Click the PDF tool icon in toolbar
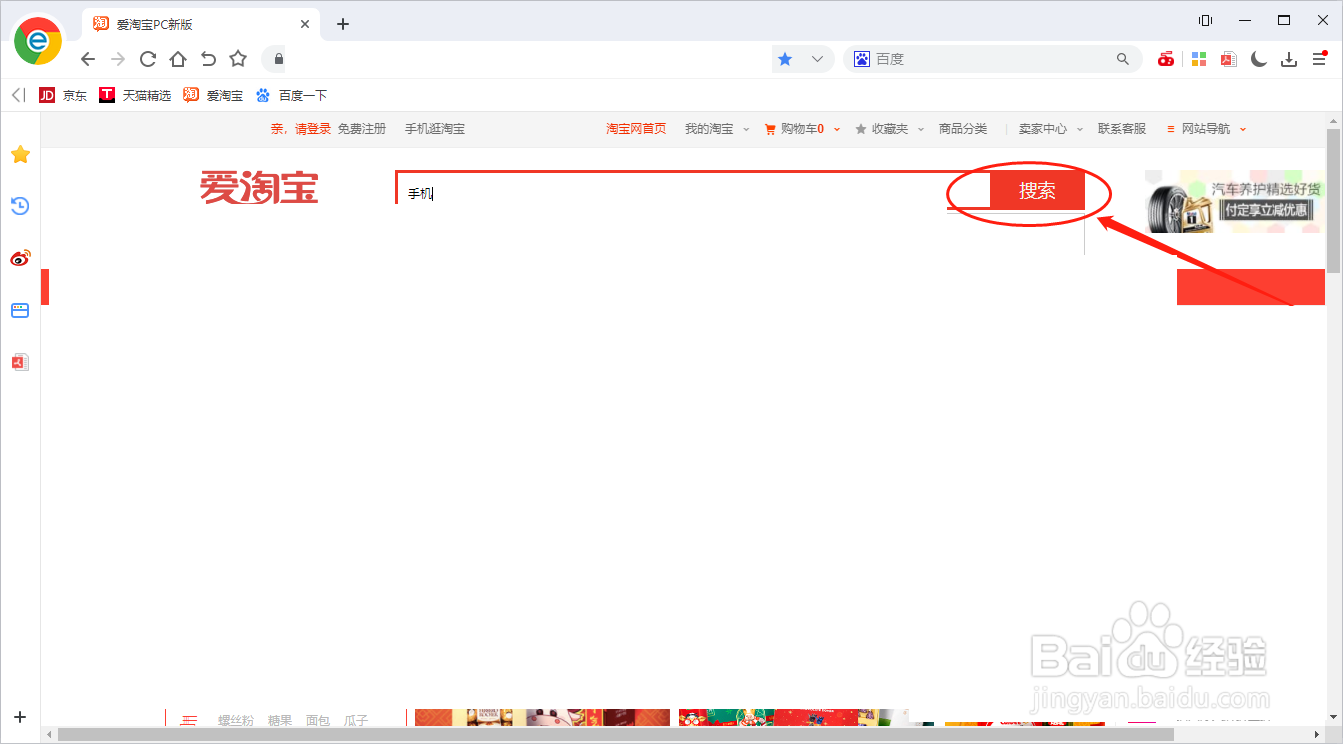 coord(1228,59)
